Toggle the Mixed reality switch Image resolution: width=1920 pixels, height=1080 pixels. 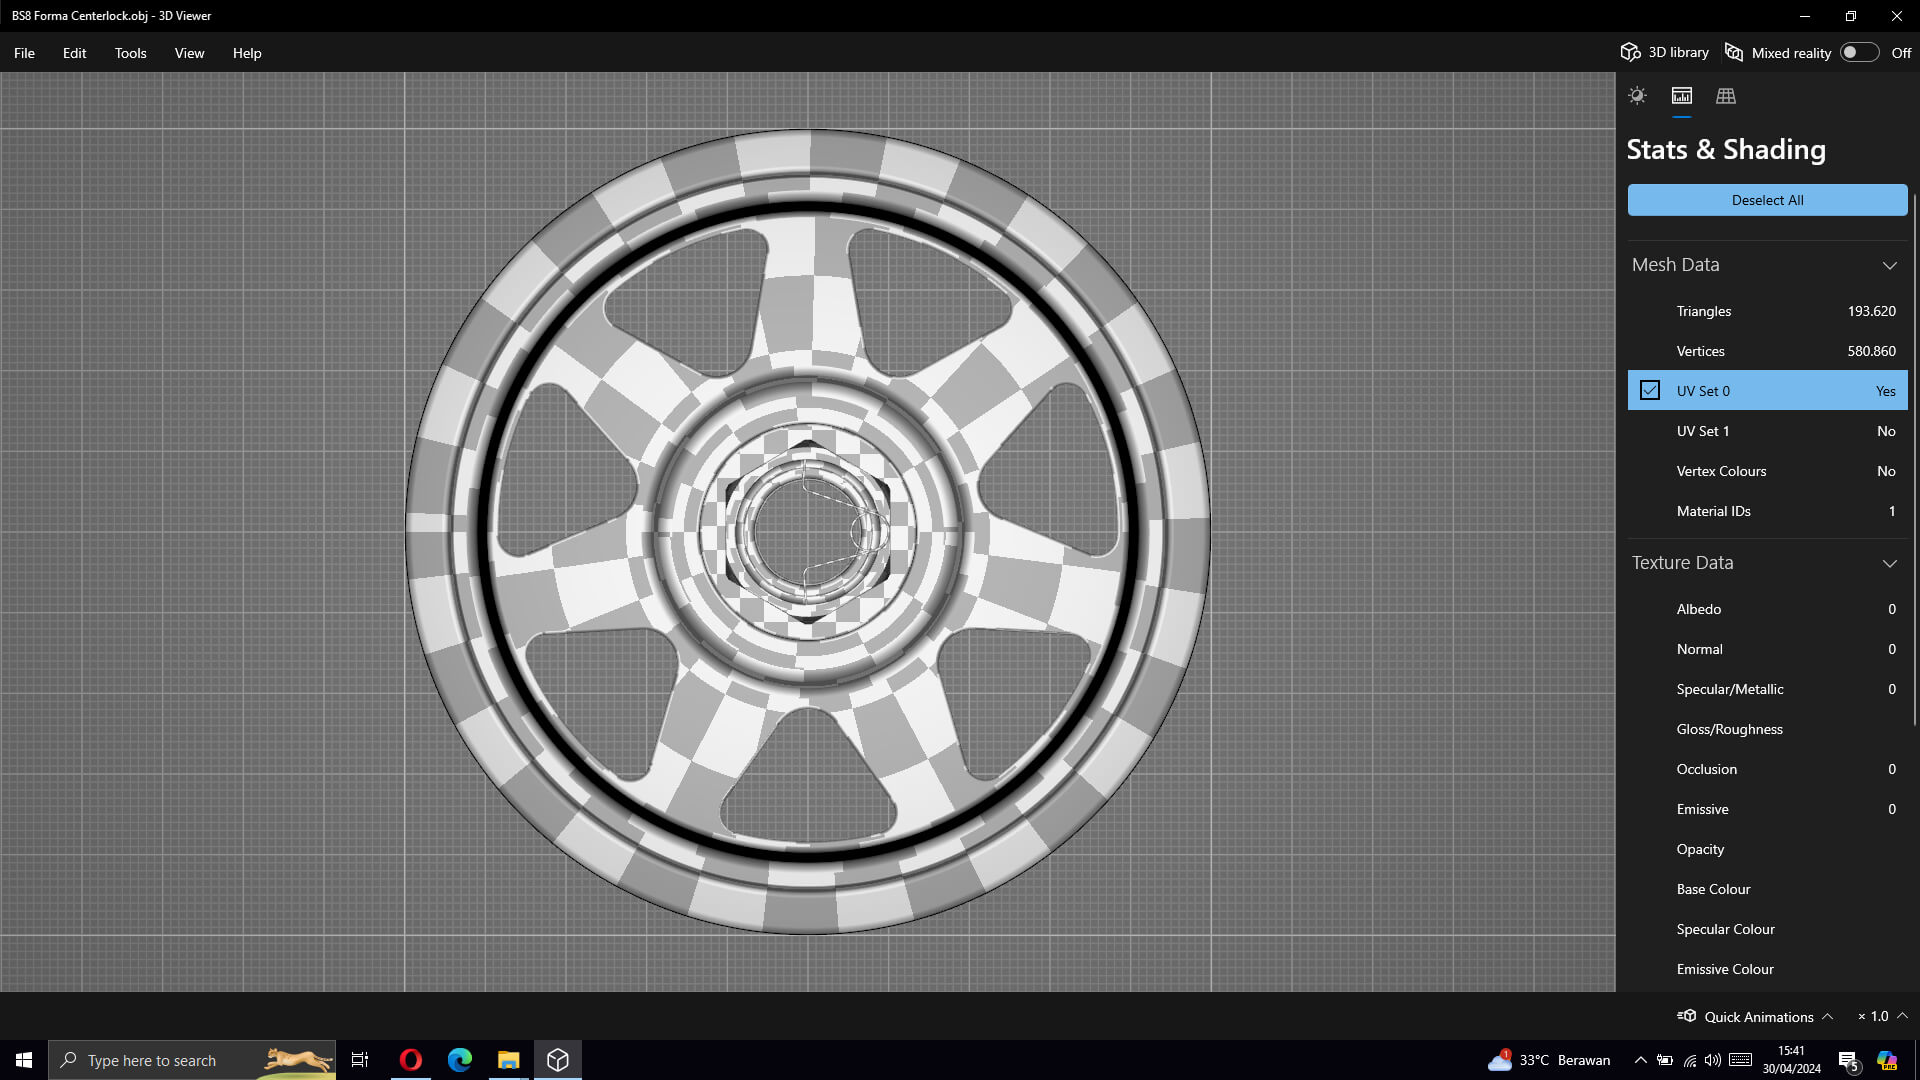[x=1859, y=52]
